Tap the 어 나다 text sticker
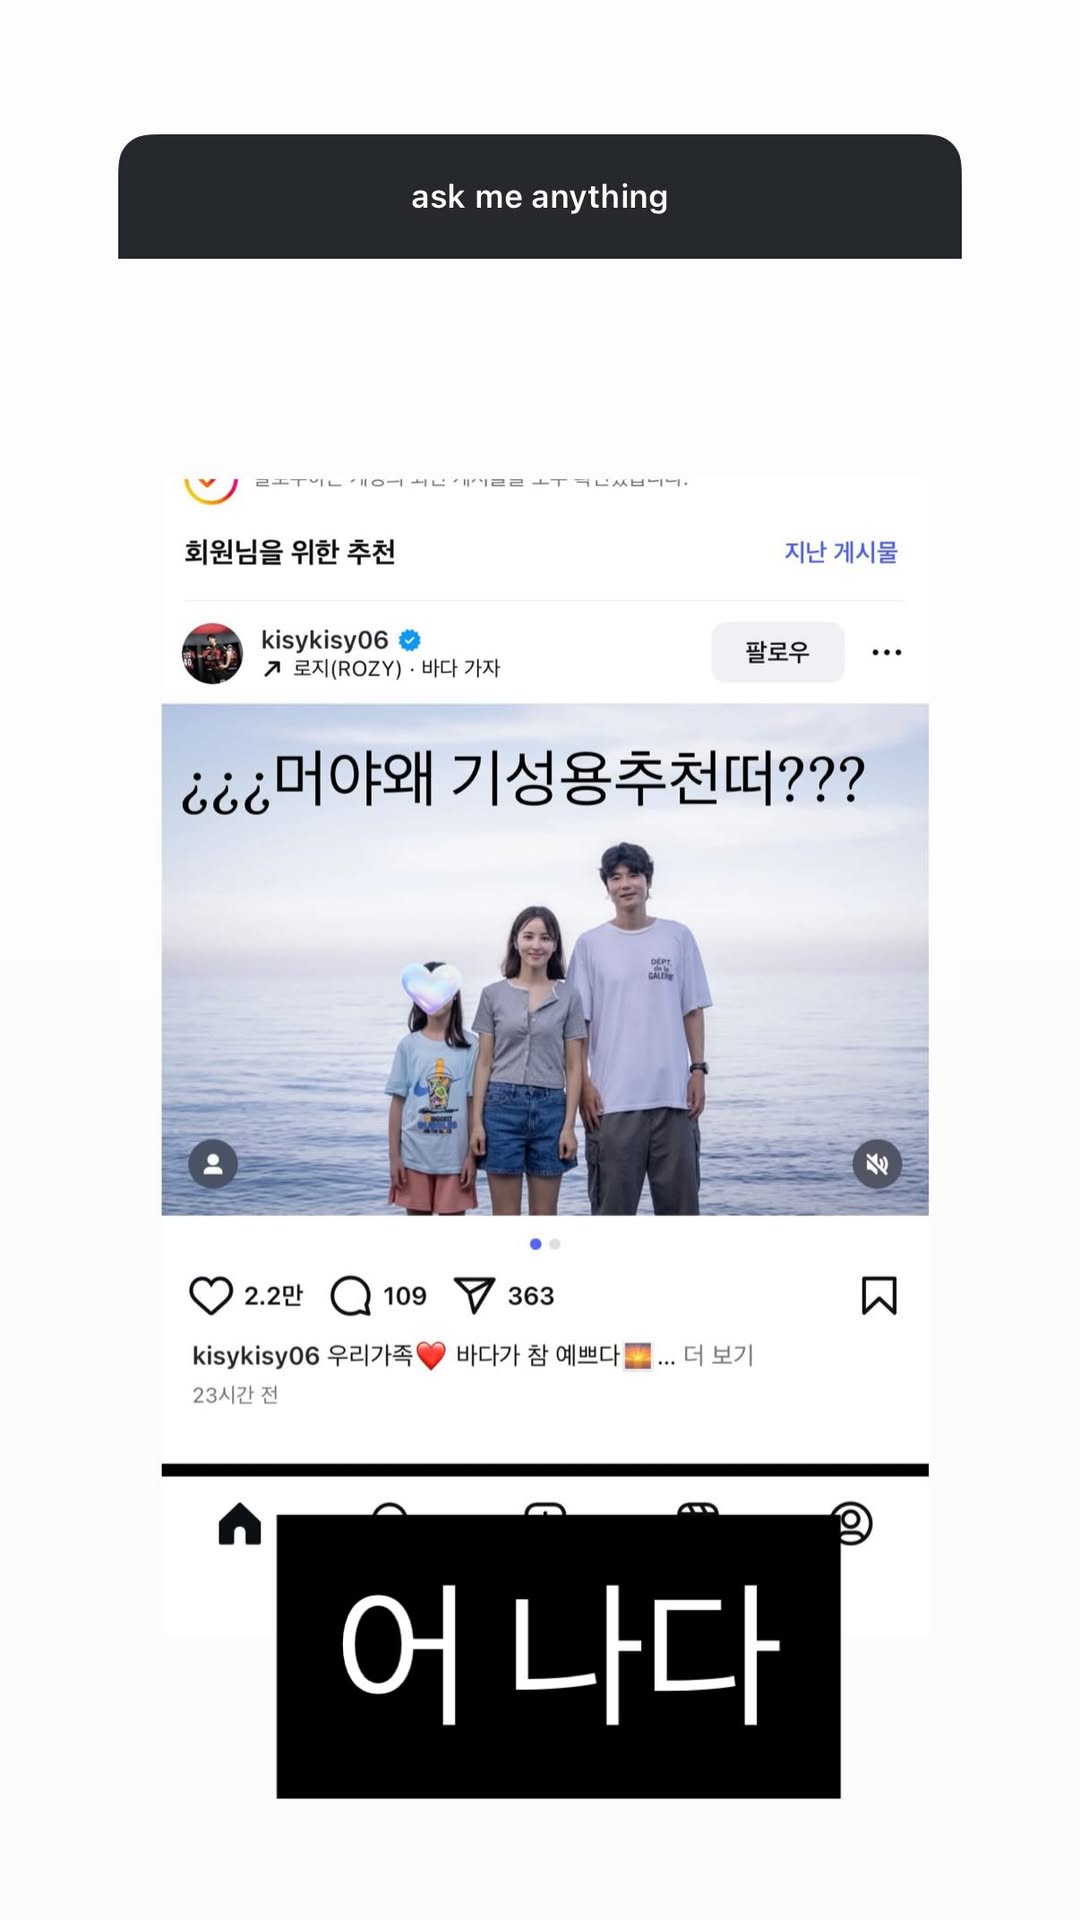Viewport: 1080px width, 1920px height. (558, 1656)
